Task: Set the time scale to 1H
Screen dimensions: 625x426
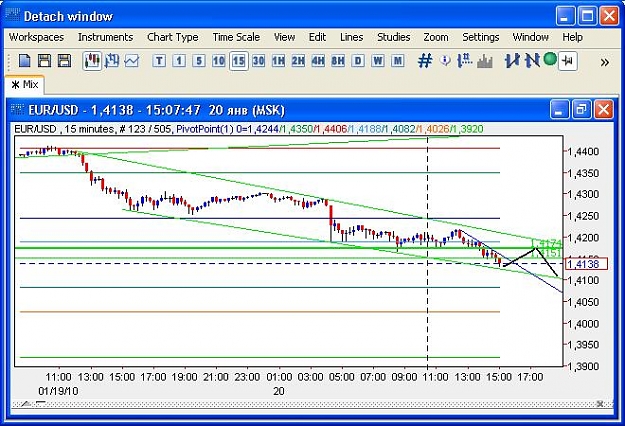Action: pyautogui.click(x=278, y=61)
